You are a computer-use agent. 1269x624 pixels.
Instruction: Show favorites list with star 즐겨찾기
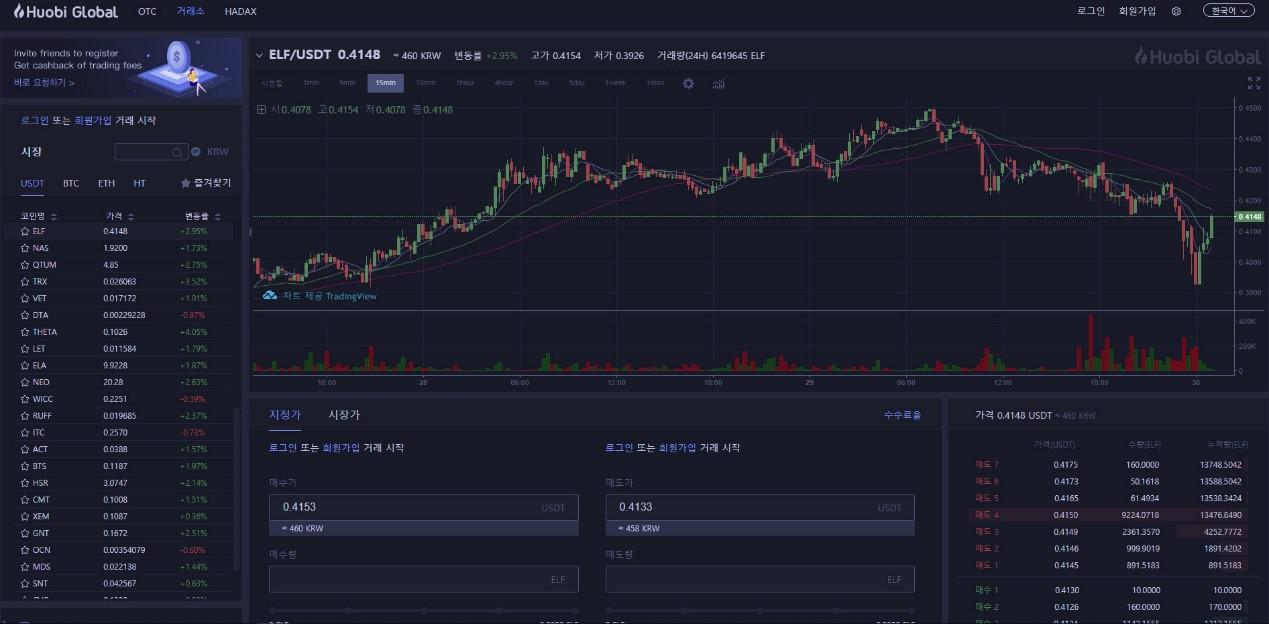[205, 183]
